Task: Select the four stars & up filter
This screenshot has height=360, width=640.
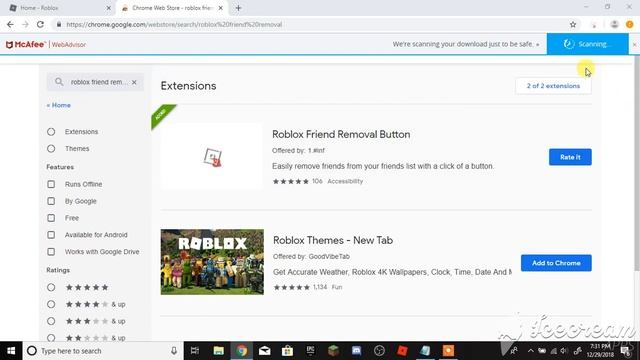Action: (51, 304)
